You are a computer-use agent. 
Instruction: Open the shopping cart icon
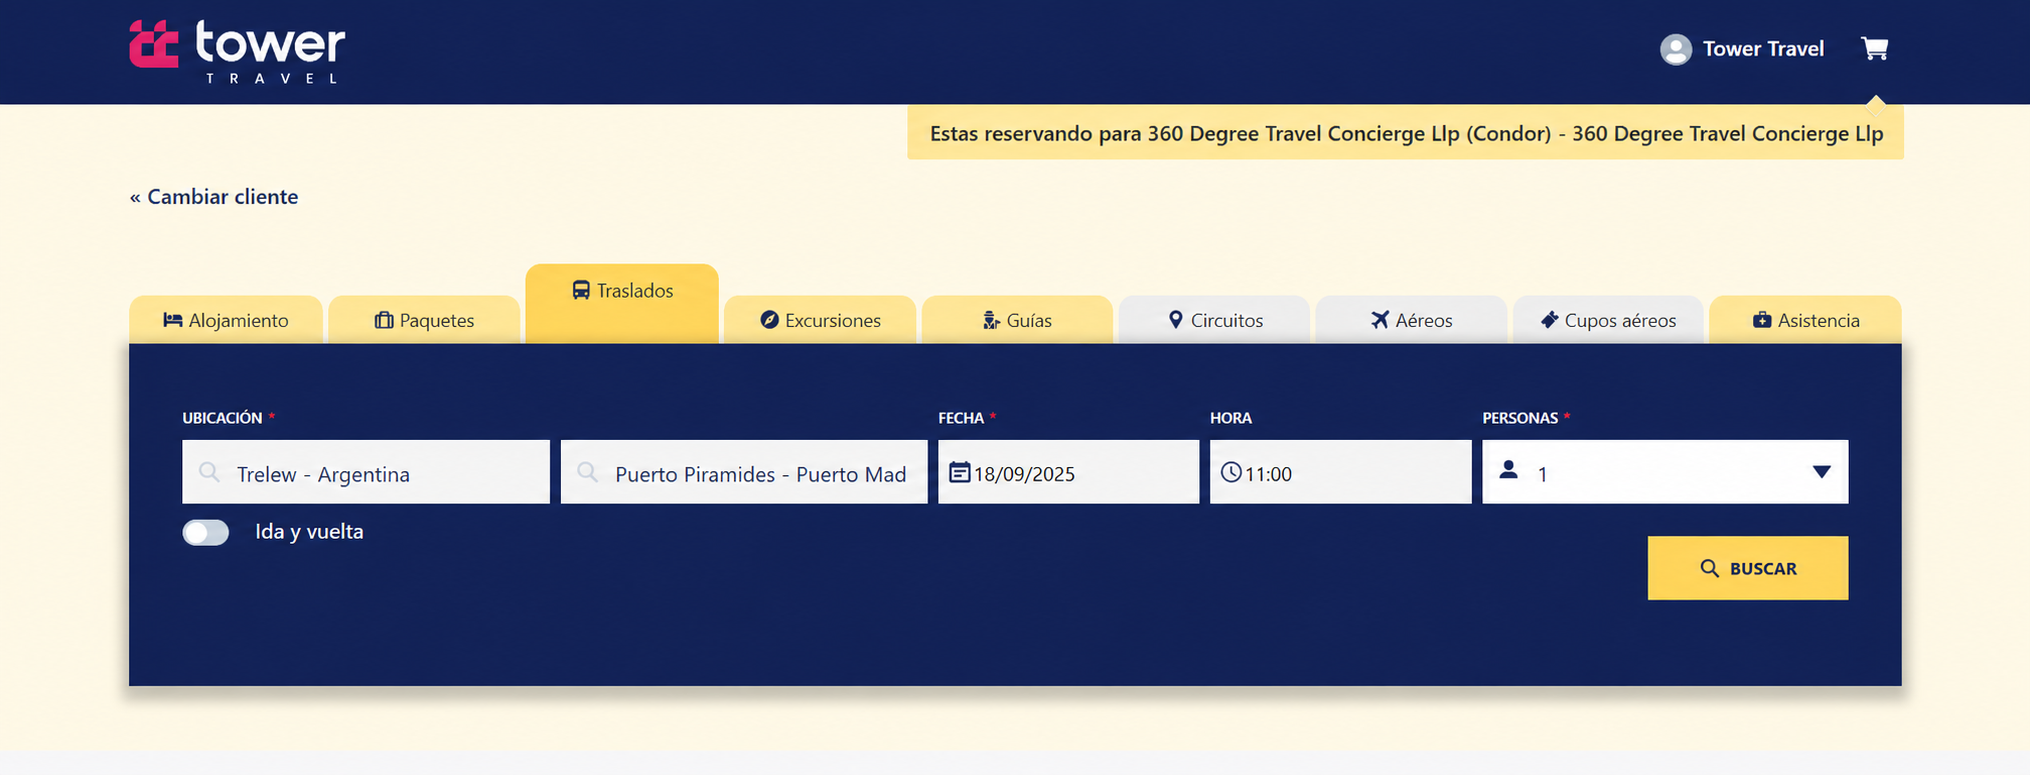1874,48
